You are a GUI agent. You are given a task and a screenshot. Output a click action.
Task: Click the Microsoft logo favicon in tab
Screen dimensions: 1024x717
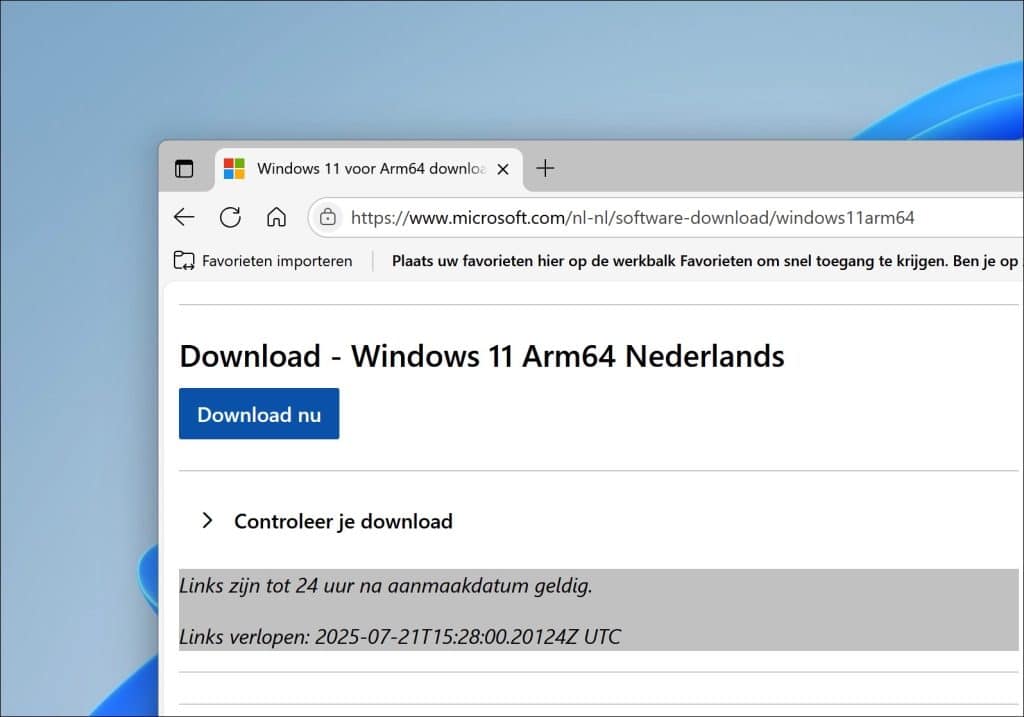tap(234, 168)
